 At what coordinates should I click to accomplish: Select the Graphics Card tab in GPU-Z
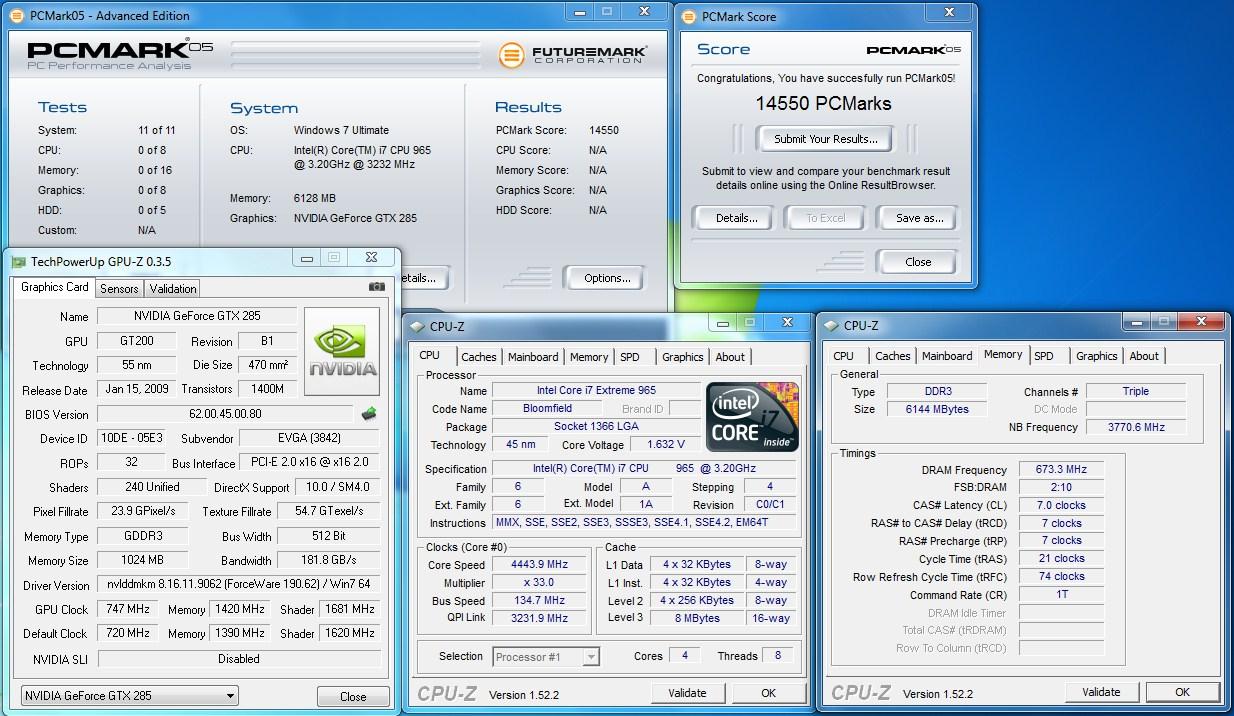55,287
